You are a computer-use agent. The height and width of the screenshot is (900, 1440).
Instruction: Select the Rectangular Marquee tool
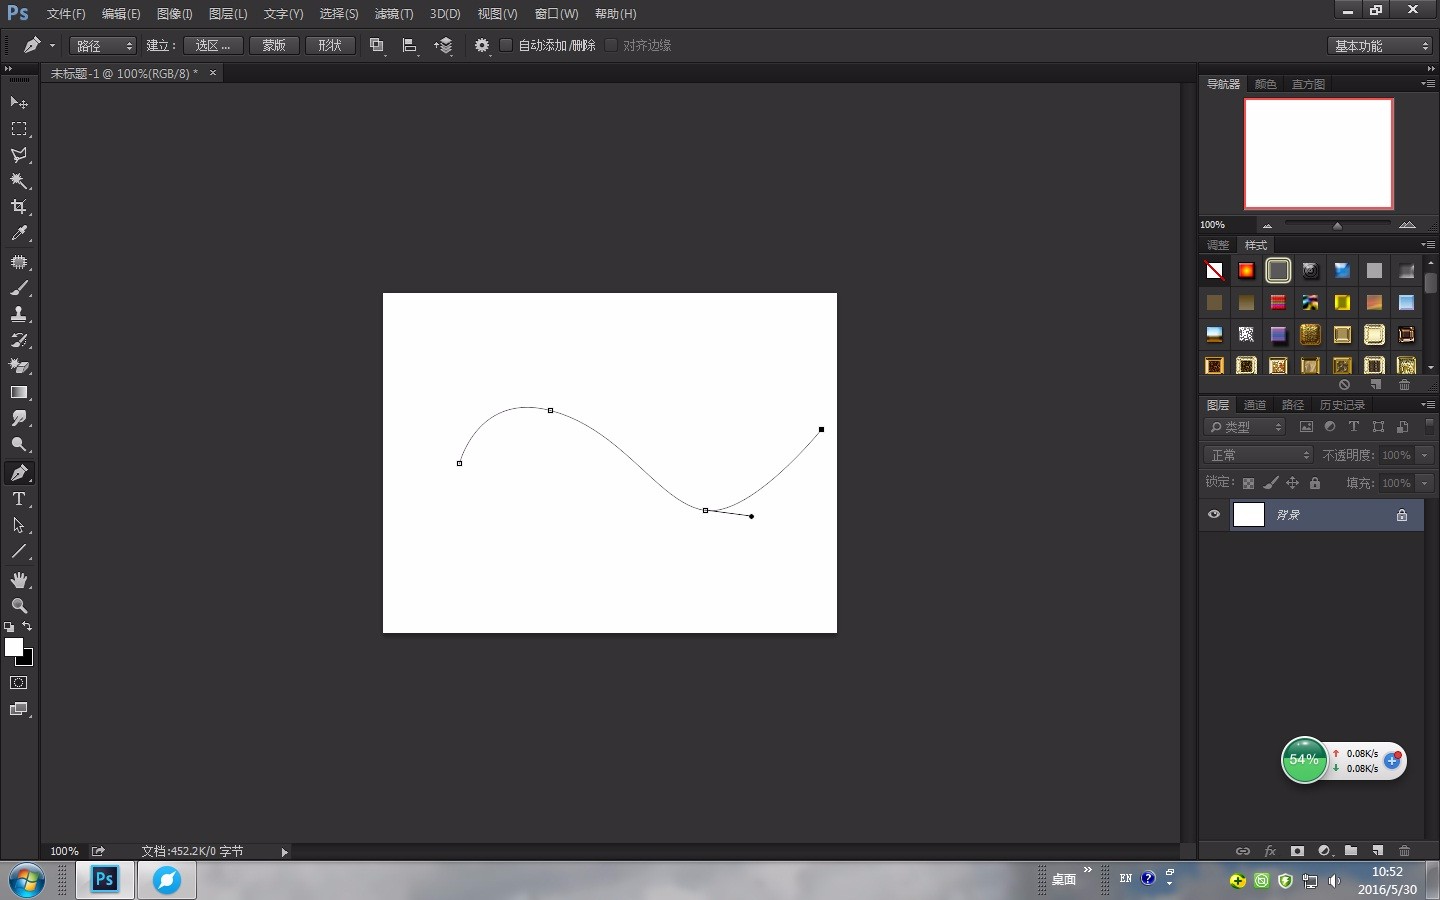(19, 129)
